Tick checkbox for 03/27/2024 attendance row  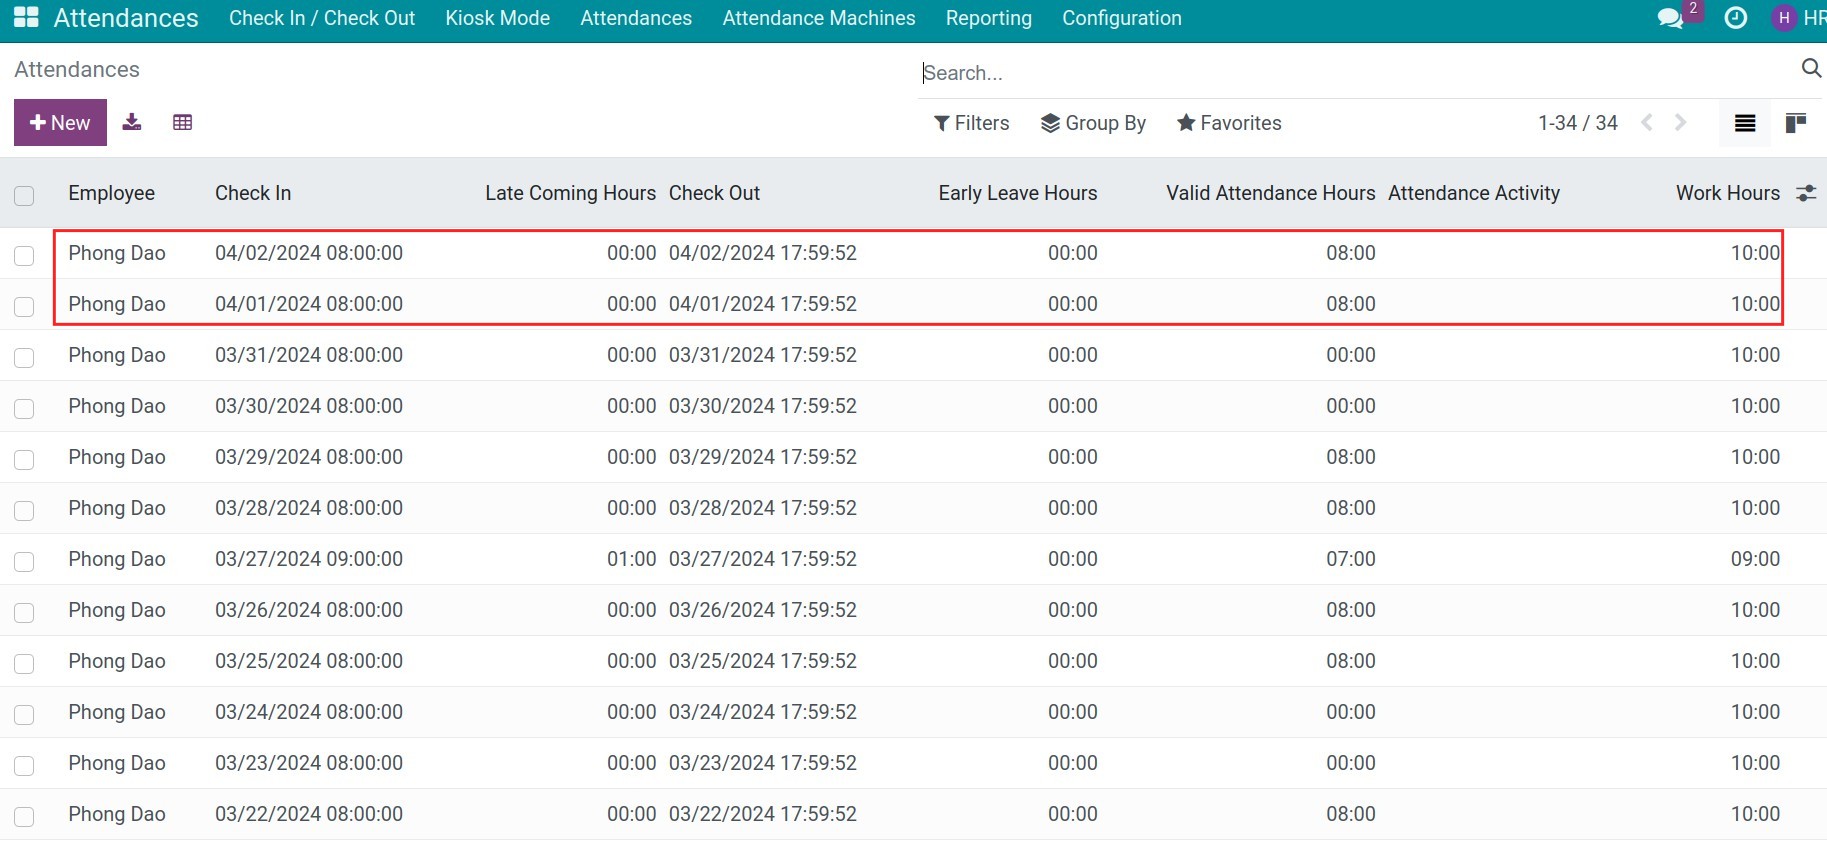(x=24, y=561)
